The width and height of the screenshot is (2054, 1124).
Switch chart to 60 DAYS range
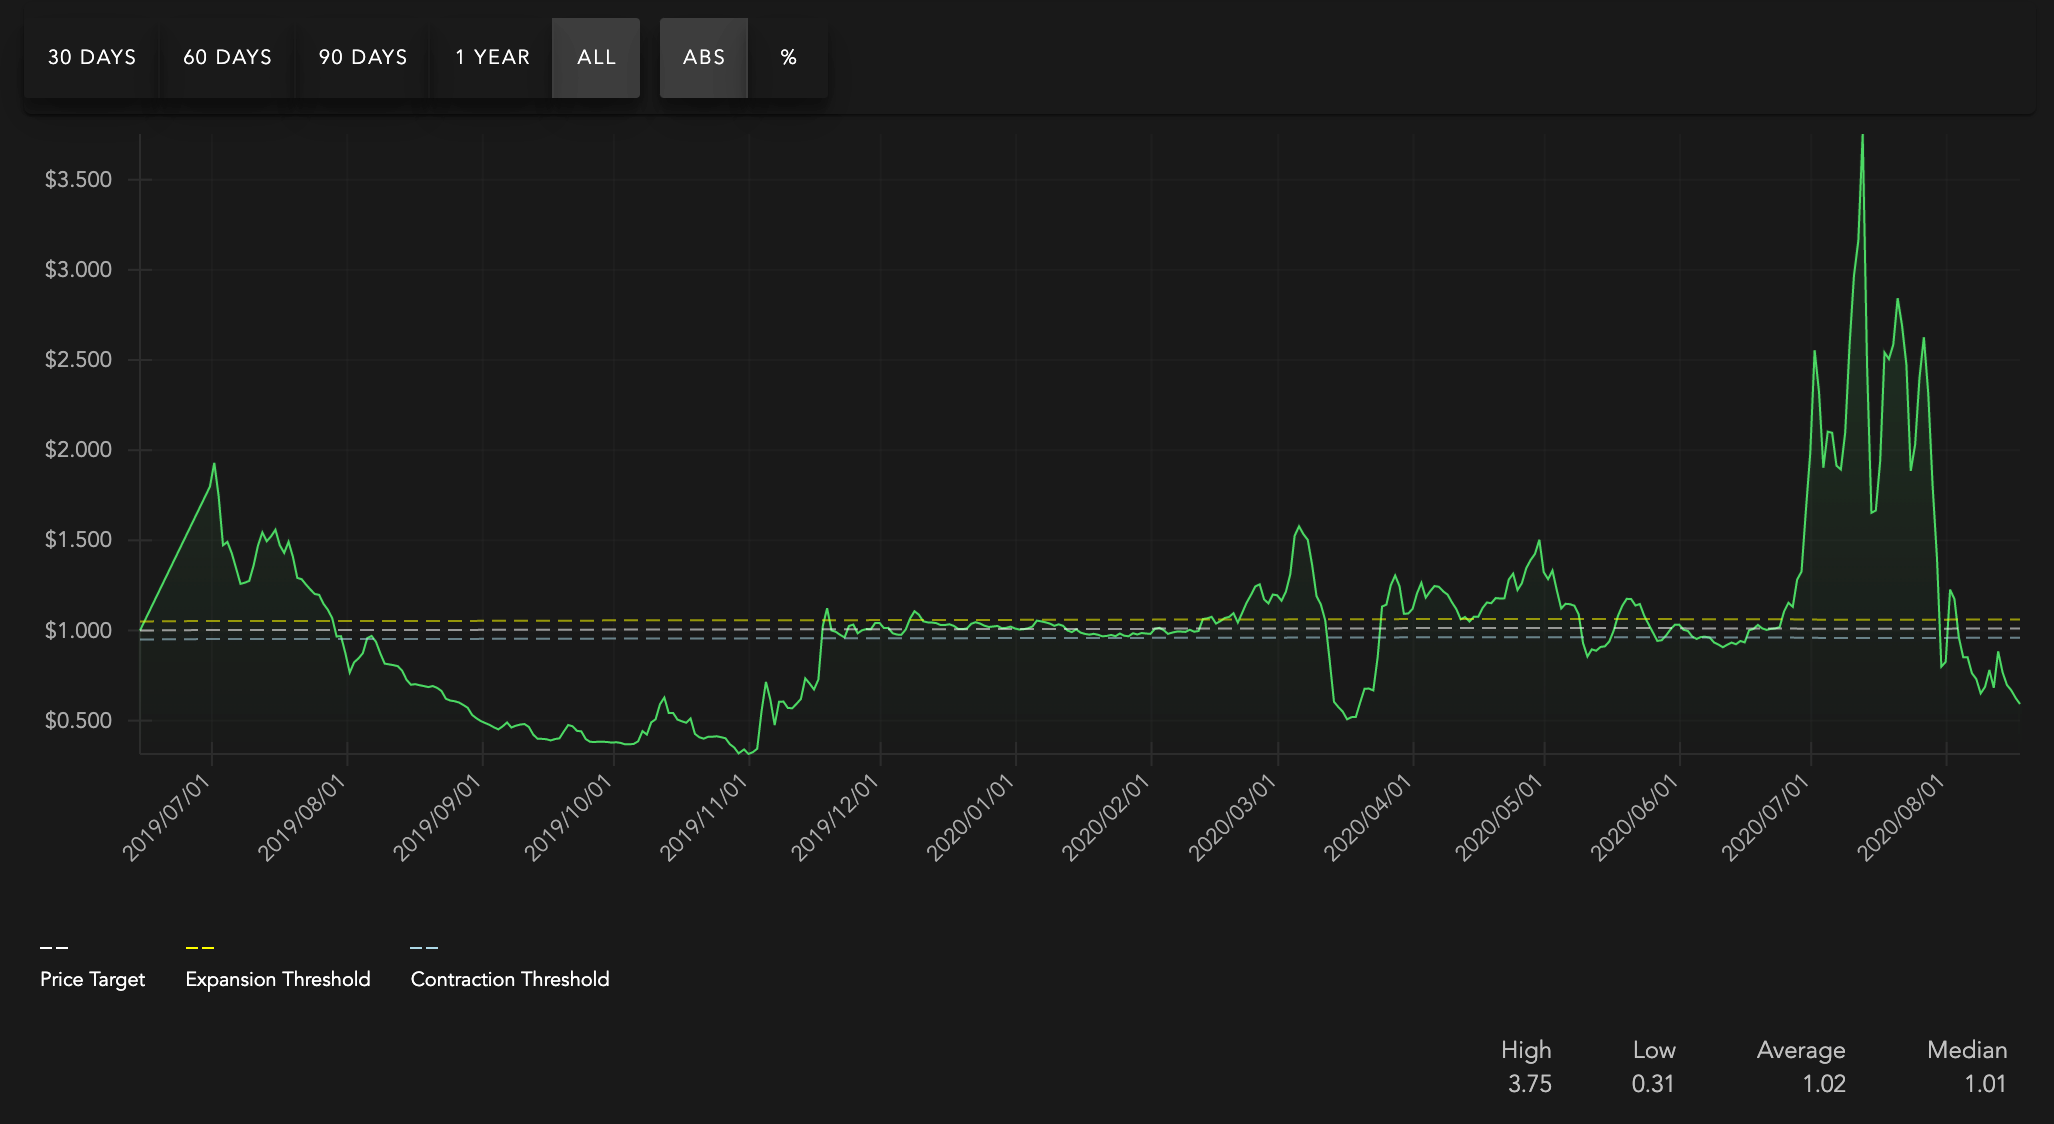[x=227, y=58]
